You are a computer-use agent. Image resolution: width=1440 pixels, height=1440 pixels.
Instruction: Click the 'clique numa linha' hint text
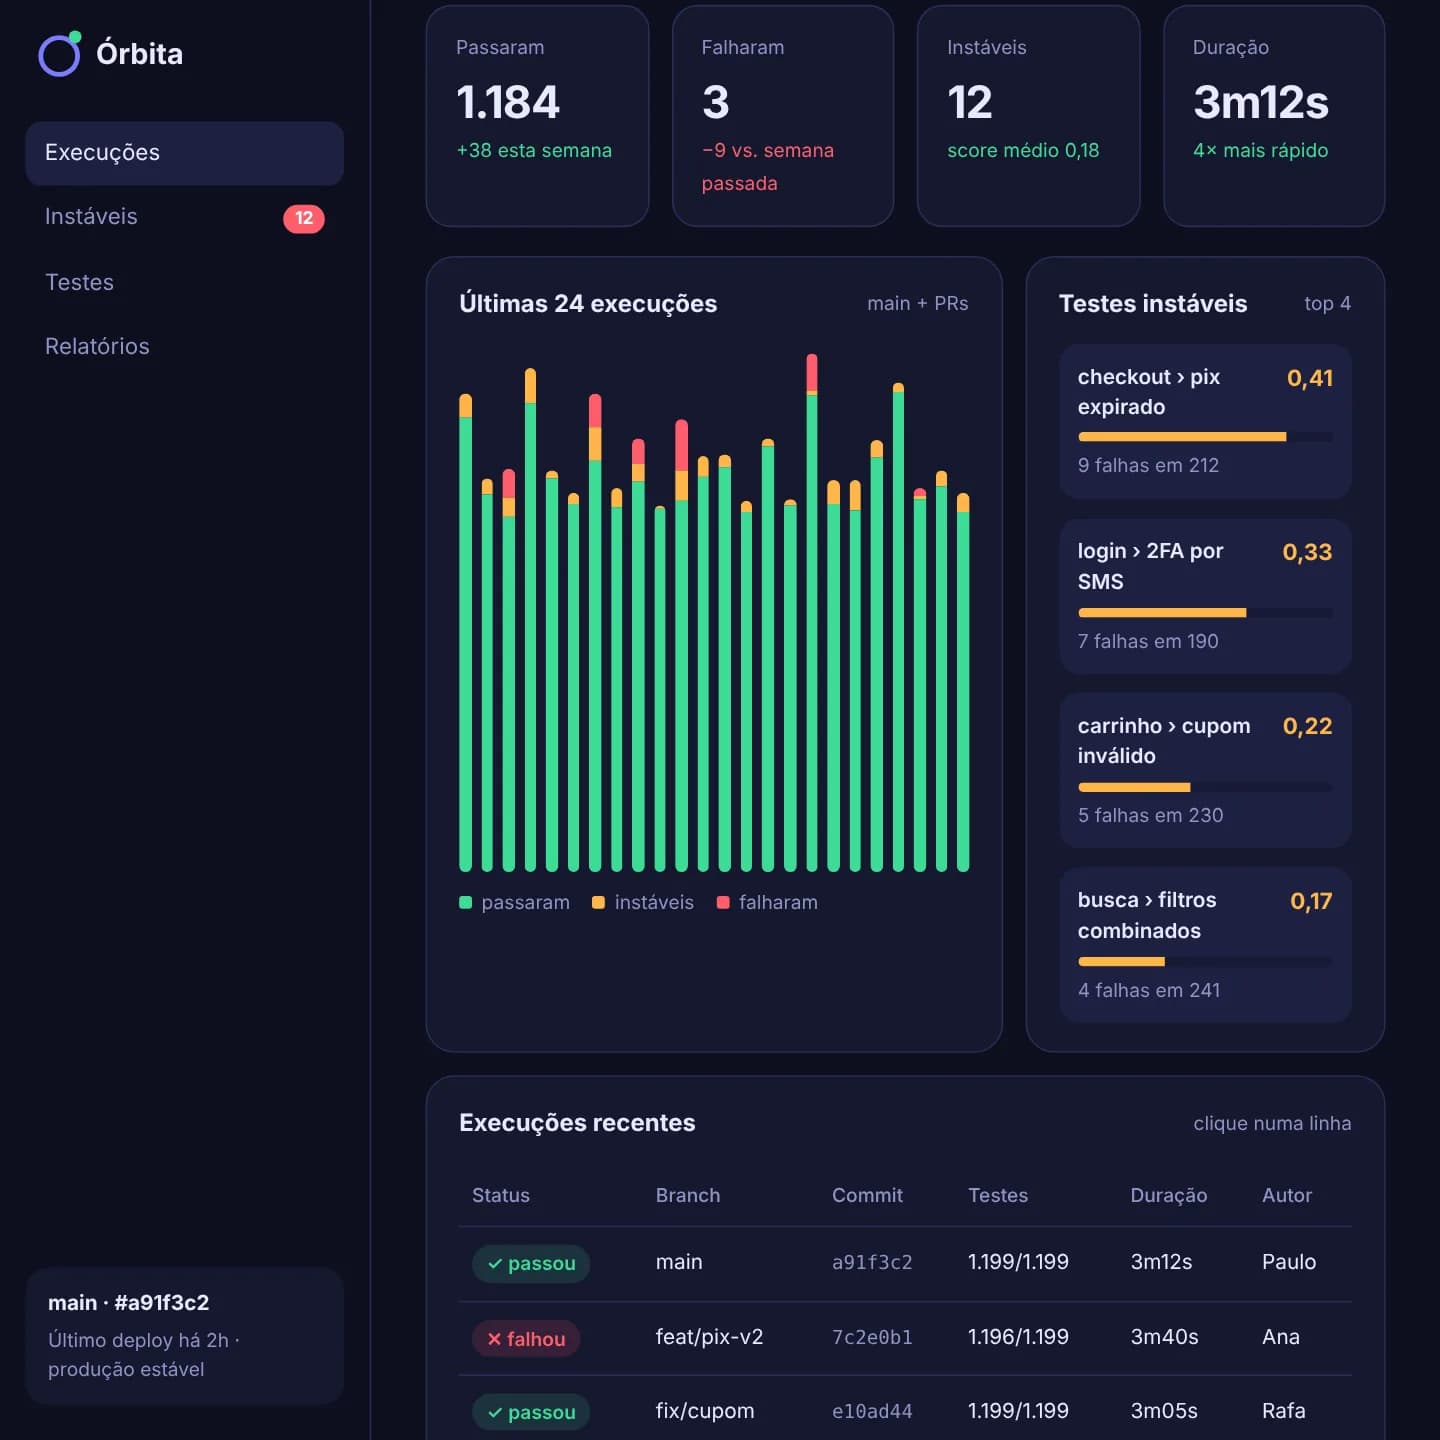(1272, 1124)
